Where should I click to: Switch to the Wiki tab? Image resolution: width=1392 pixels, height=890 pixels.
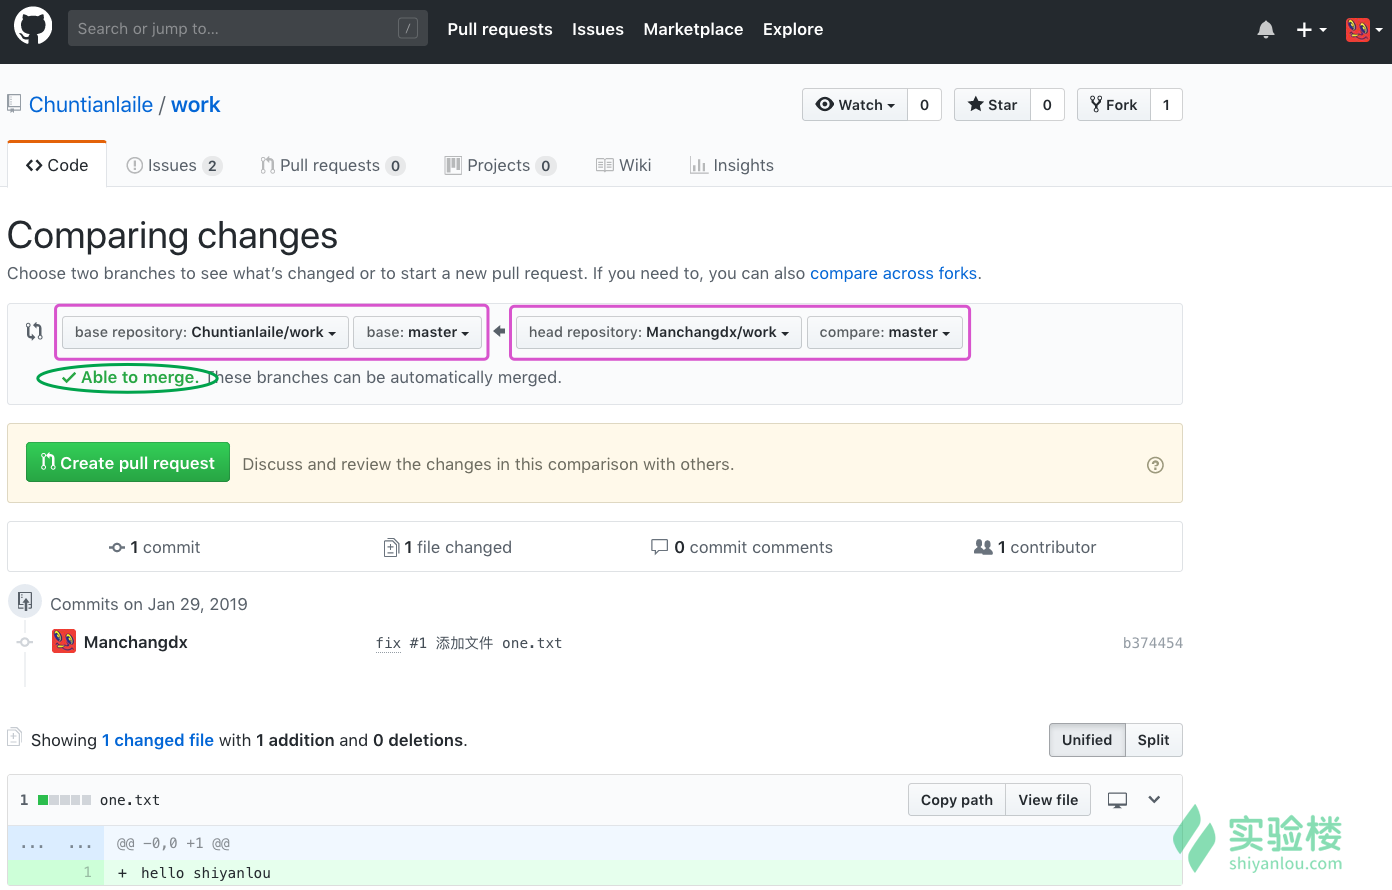[x=623, y=165]
